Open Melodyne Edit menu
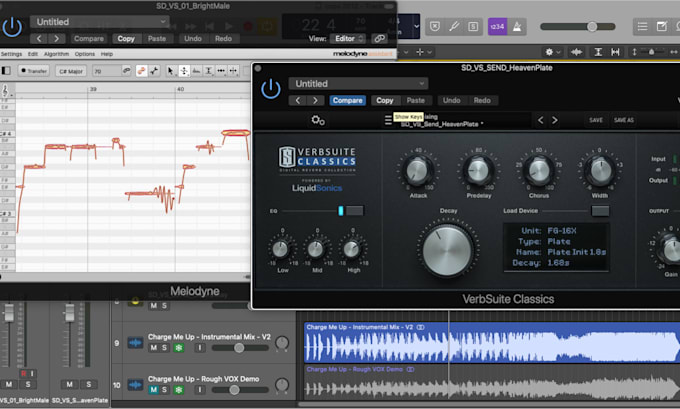680x409 pixels. (33, 54)
